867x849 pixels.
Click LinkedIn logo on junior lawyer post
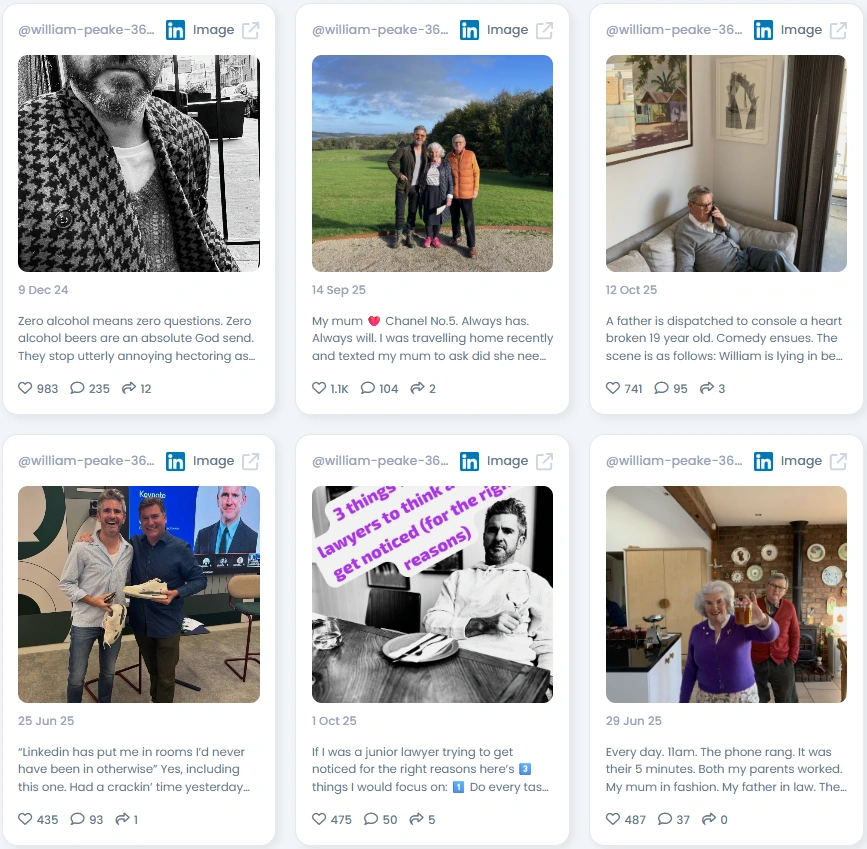[469, 461]
